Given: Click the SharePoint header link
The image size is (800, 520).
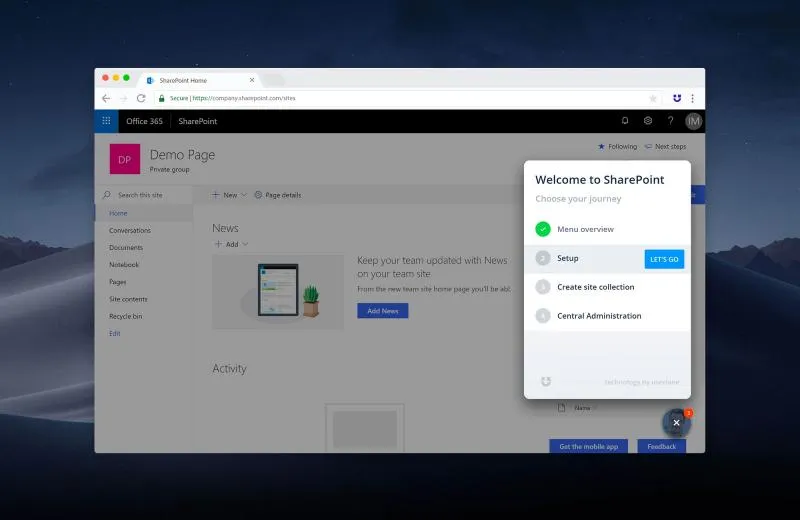Looking at the screenshot, I should click(x=197, y=121).
